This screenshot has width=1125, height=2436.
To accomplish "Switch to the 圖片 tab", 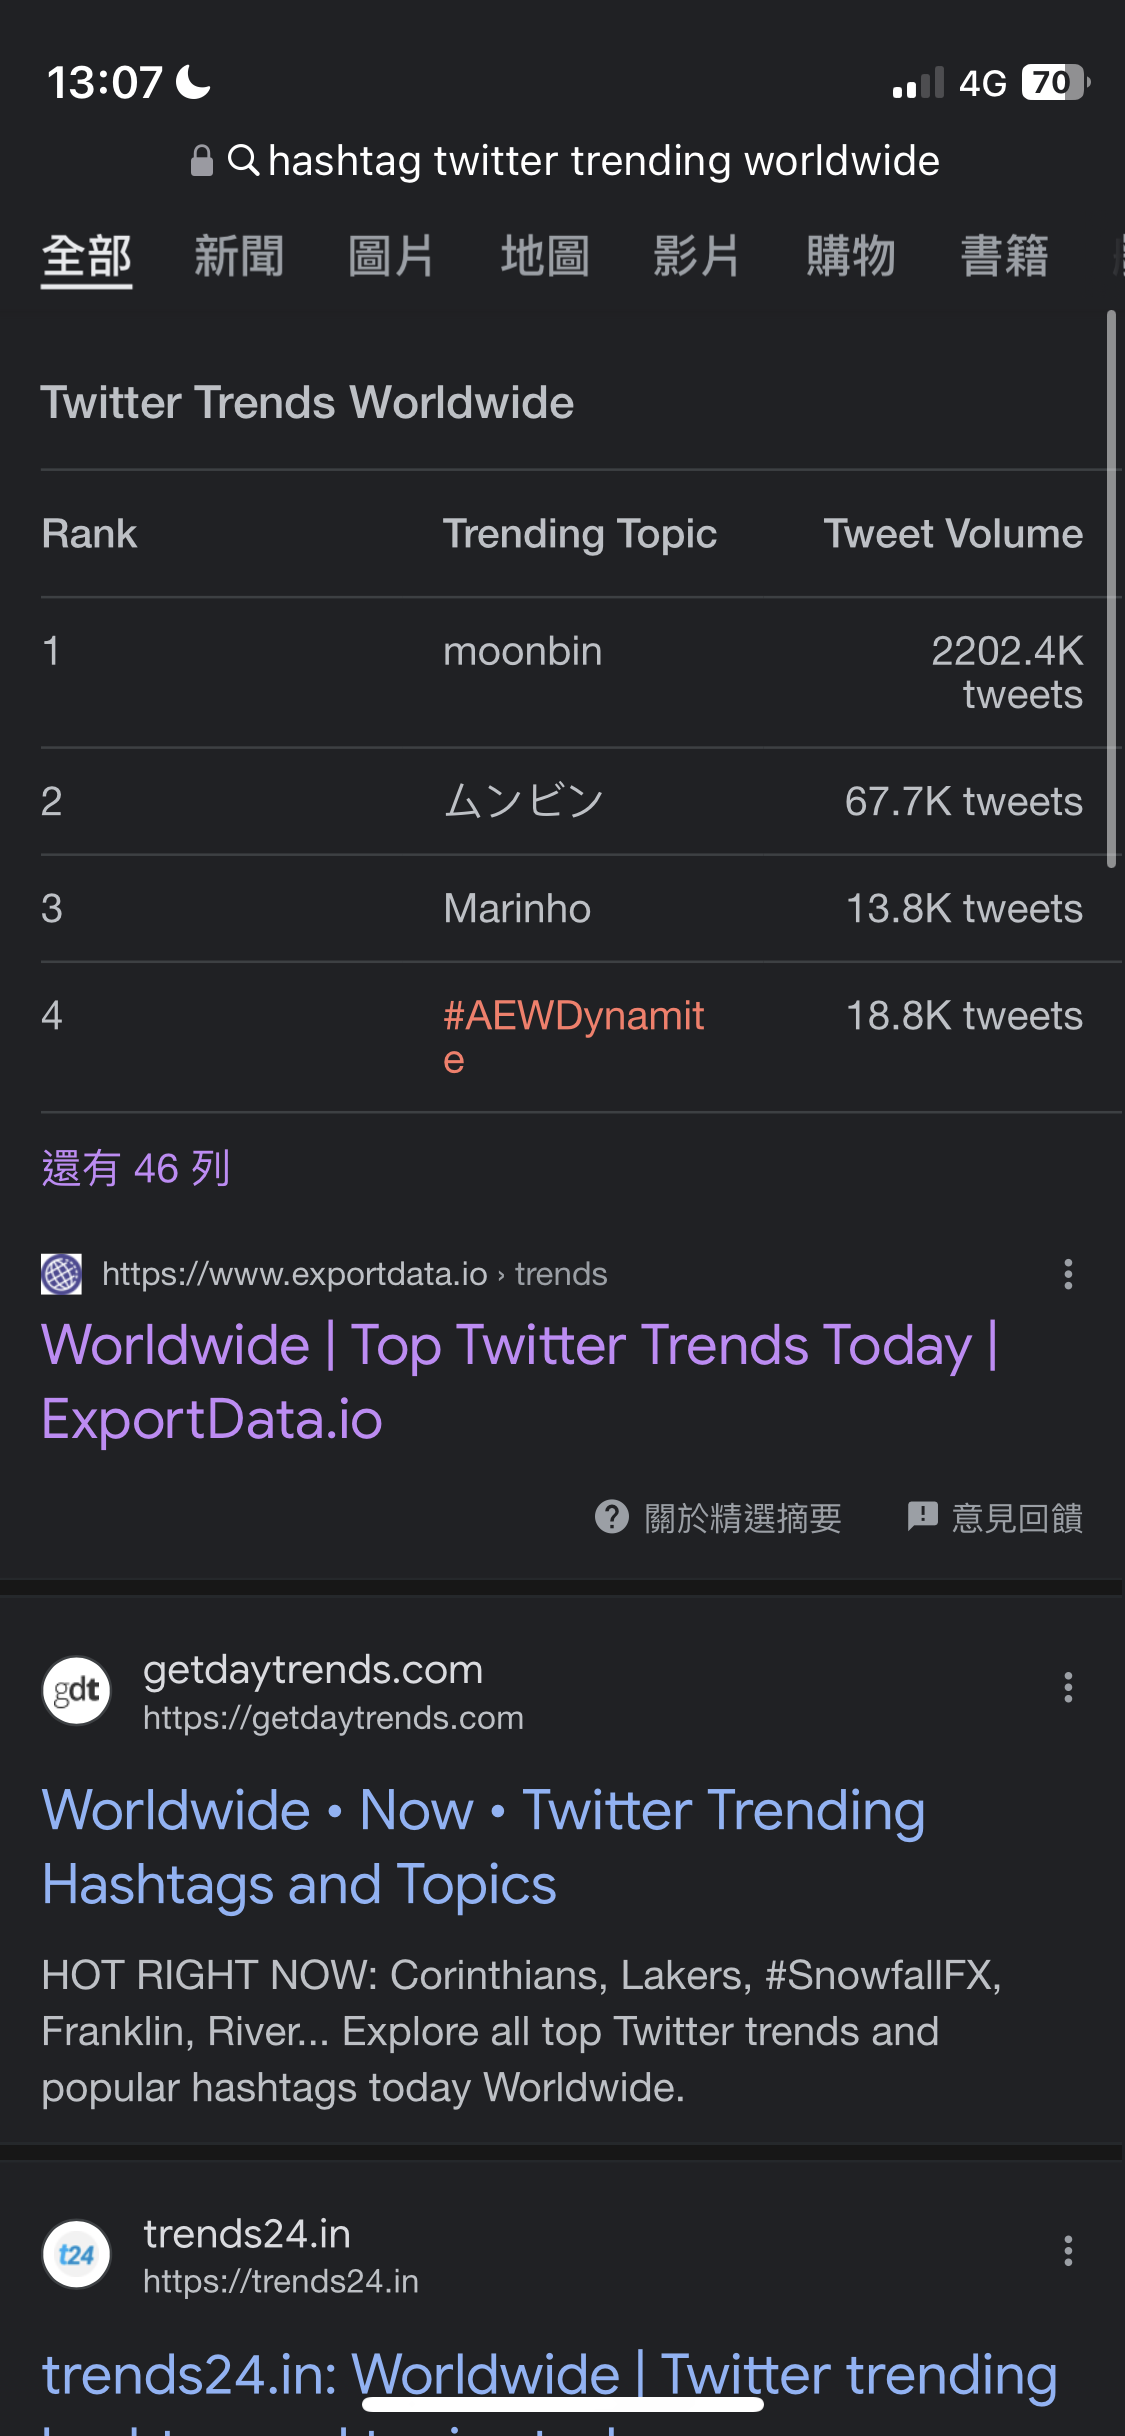I will click(x=391, y=256).
